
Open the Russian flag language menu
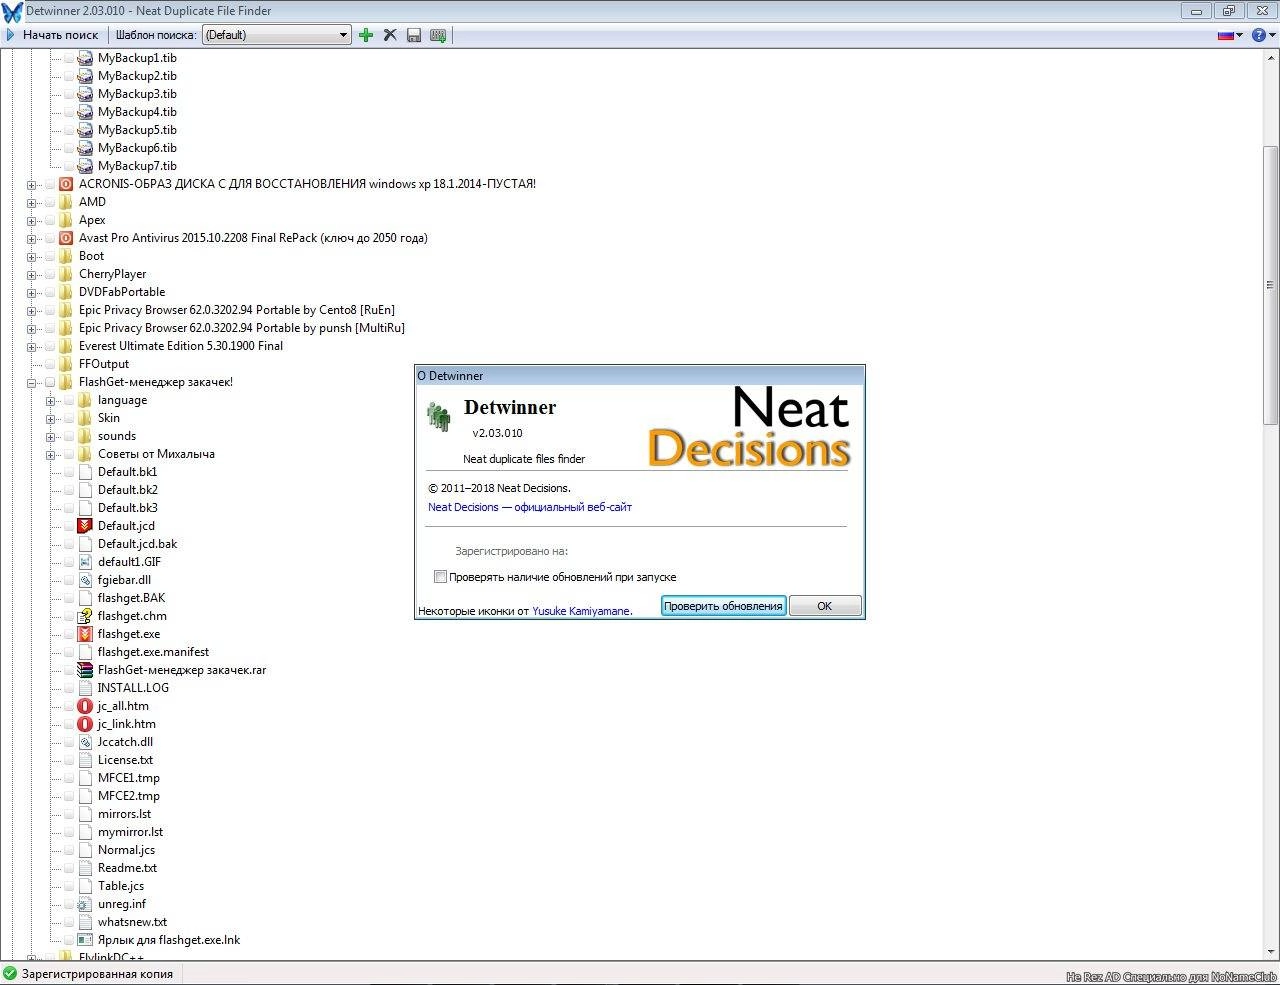coord(1230,35)
